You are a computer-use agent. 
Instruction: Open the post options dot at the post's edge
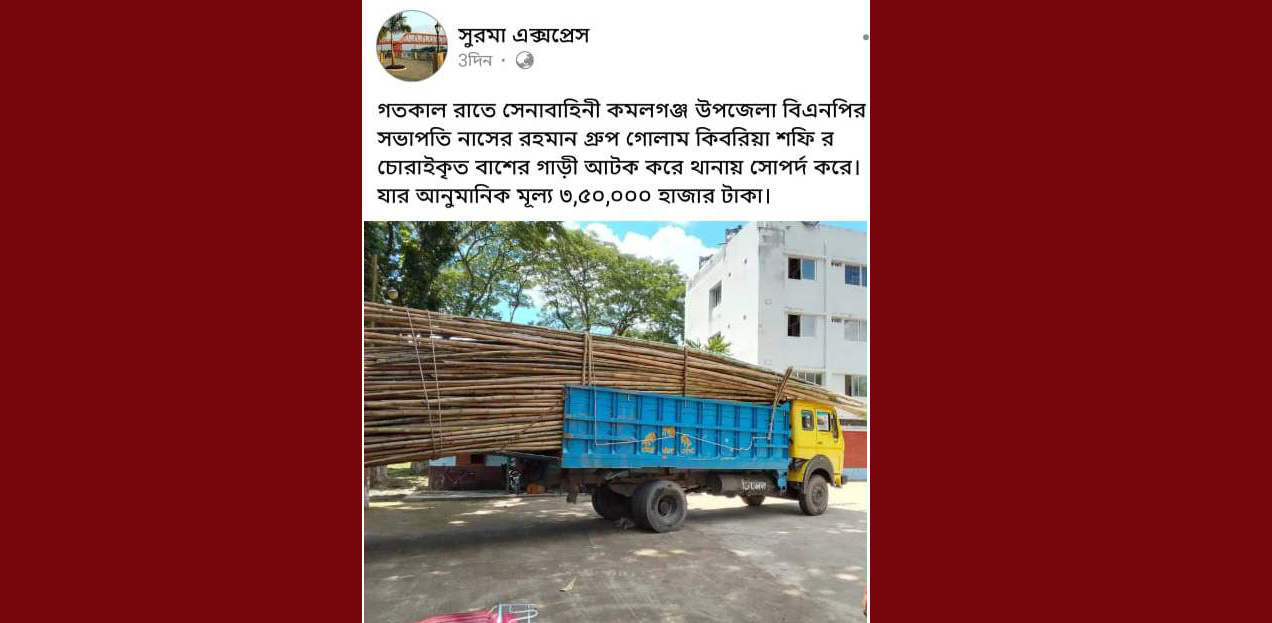pyautogui.click(x=865, y=37)
